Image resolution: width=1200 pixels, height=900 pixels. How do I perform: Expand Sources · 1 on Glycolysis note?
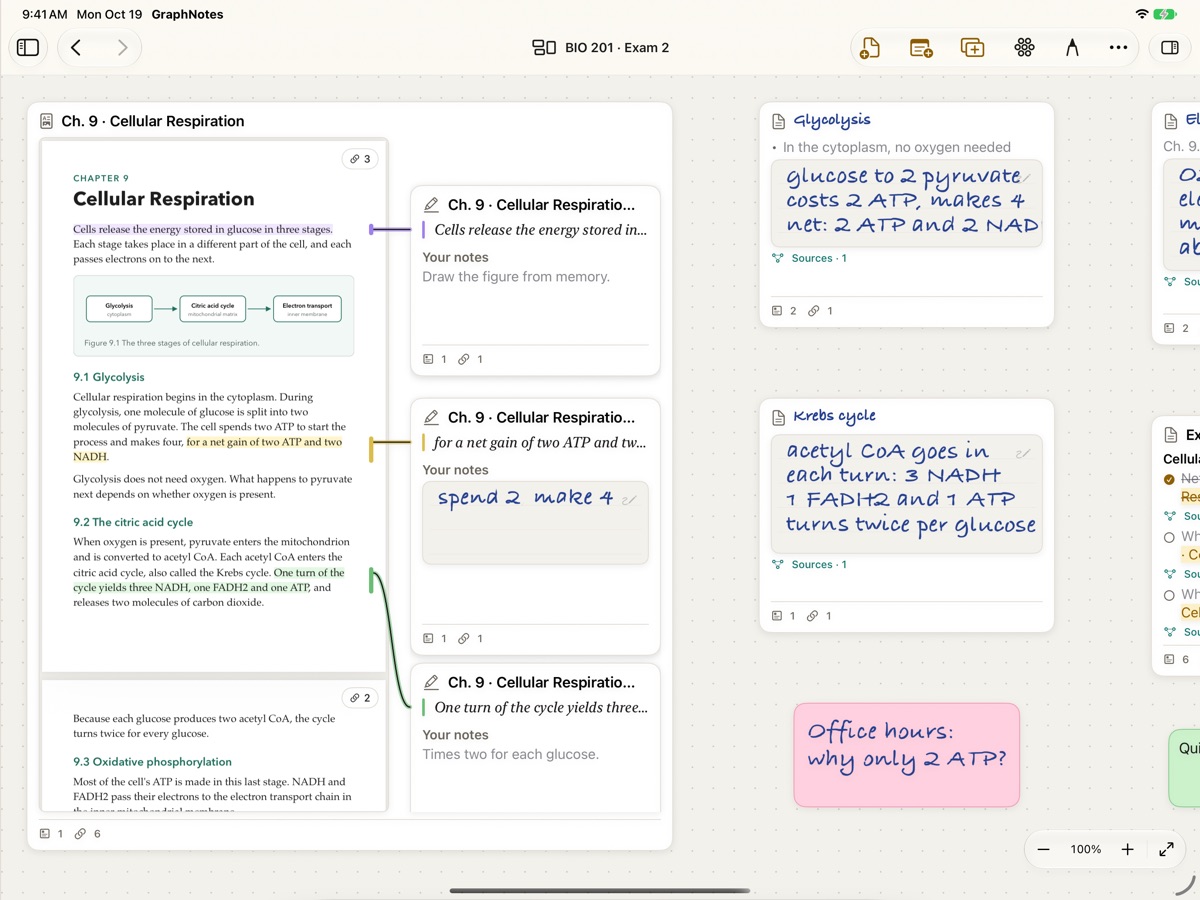pyautogui.click(x=810, y=258)
